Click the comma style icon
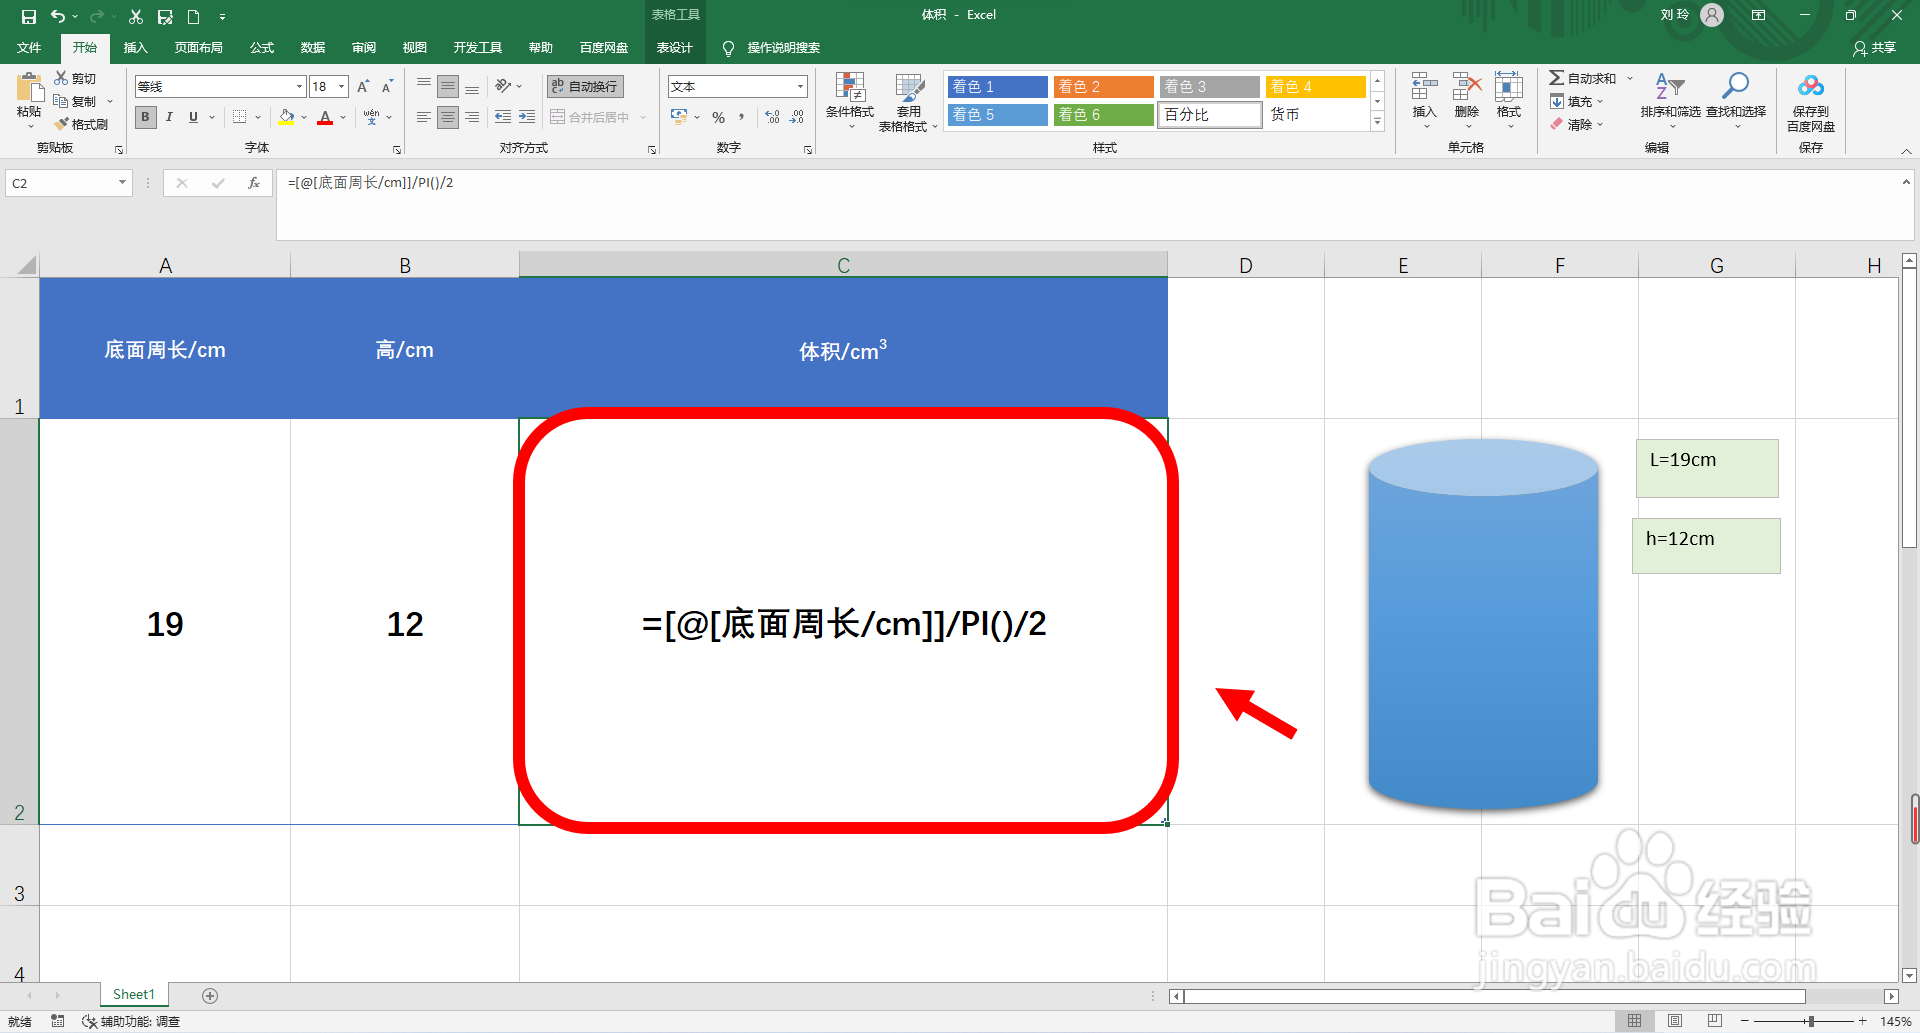1920x1033 pixels. pos(741,117)
